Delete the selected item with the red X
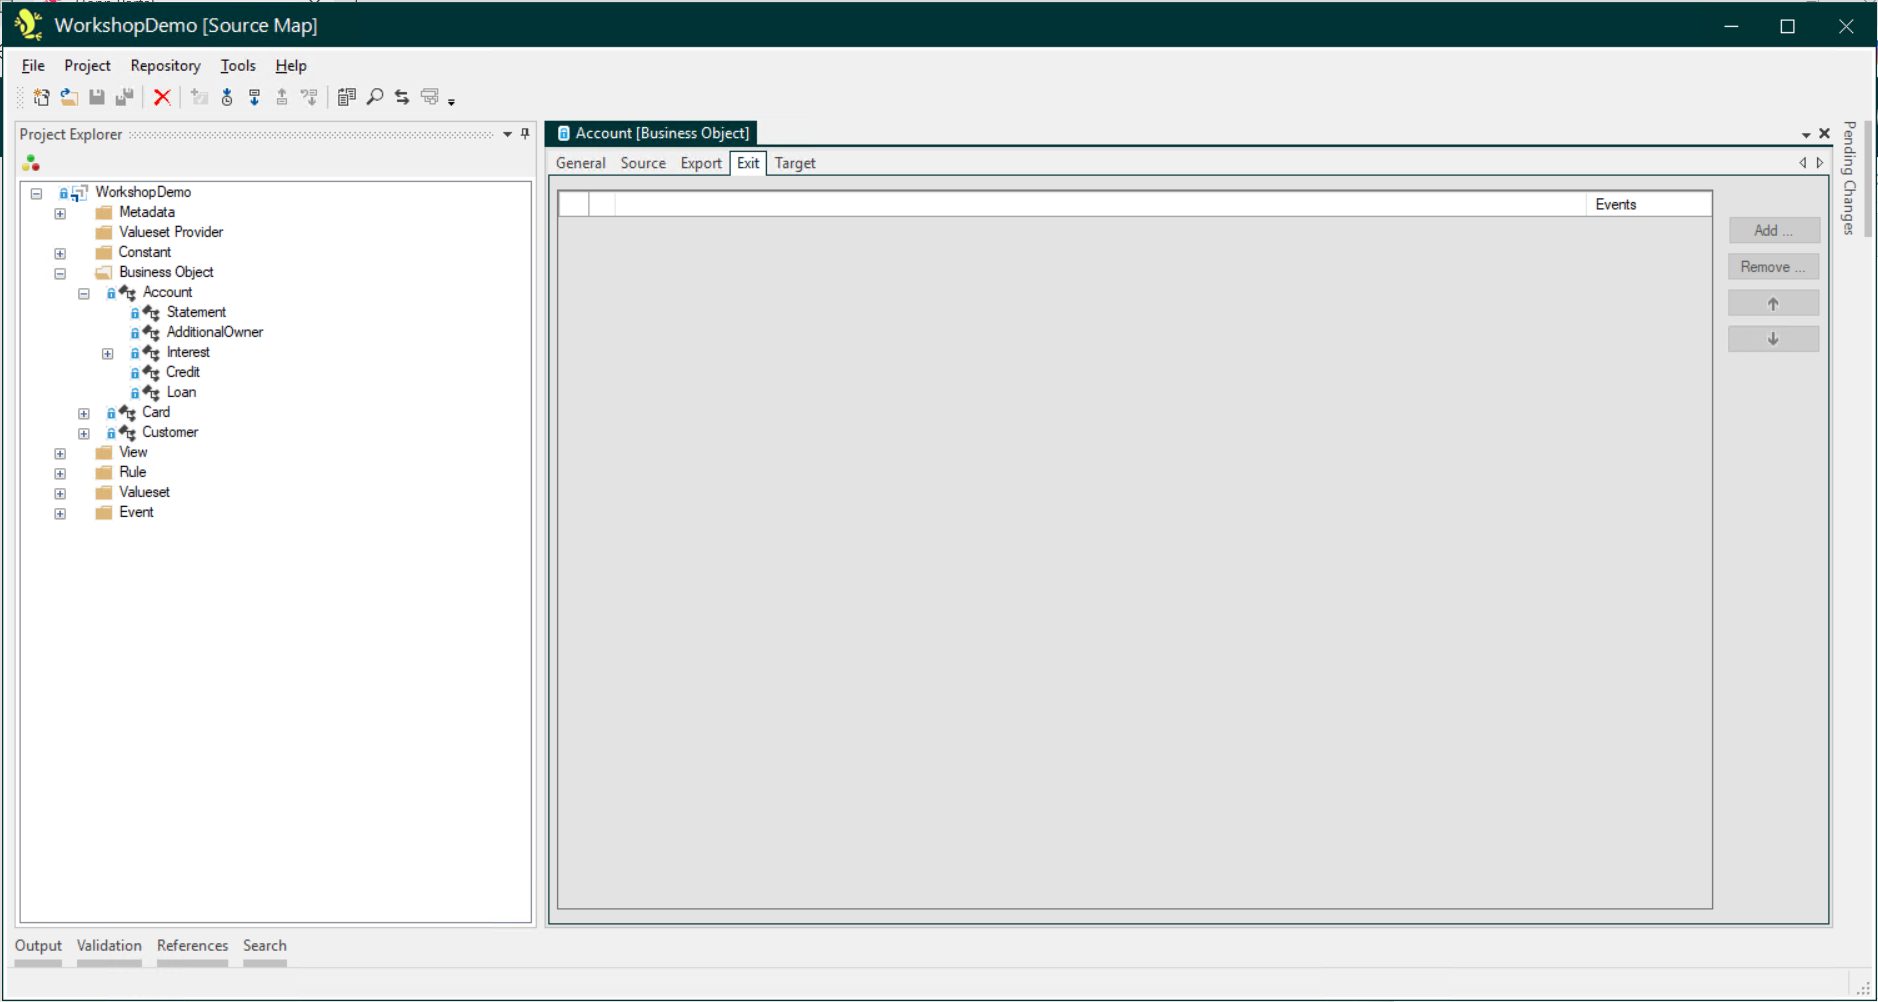This screenshot has width=1878, height=1002. 163,96
